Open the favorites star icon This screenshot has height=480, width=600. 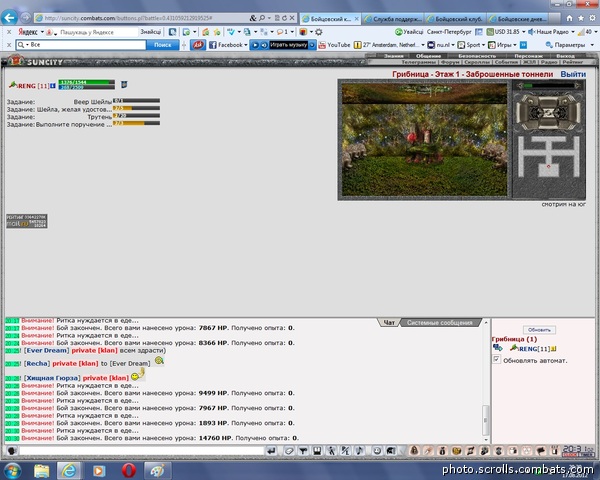click(x=581, y=18)
